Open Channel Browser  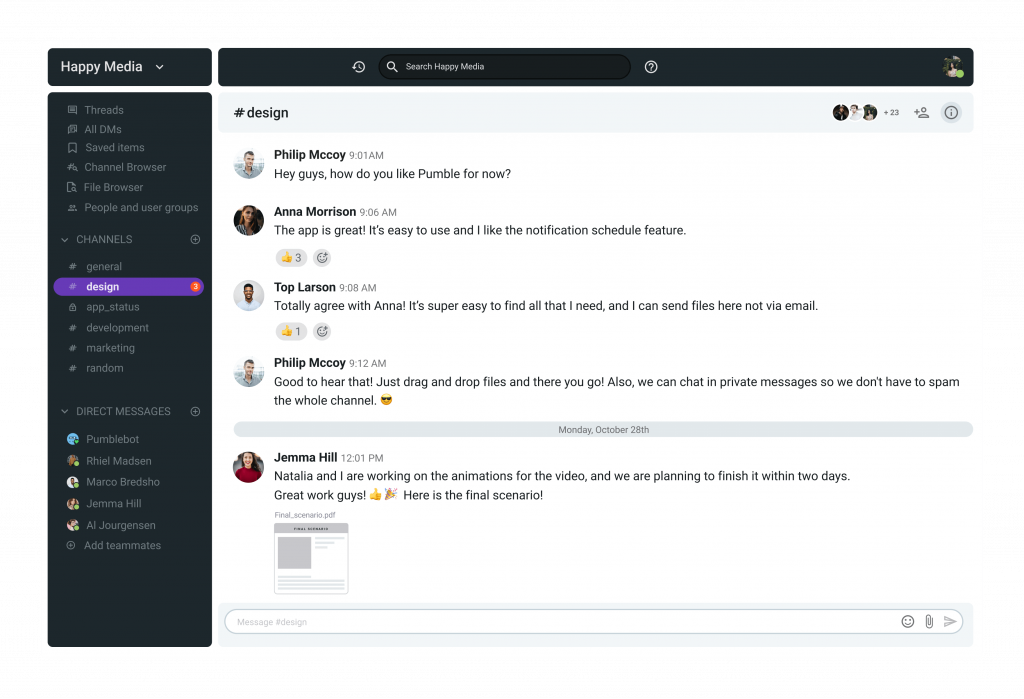125,167
